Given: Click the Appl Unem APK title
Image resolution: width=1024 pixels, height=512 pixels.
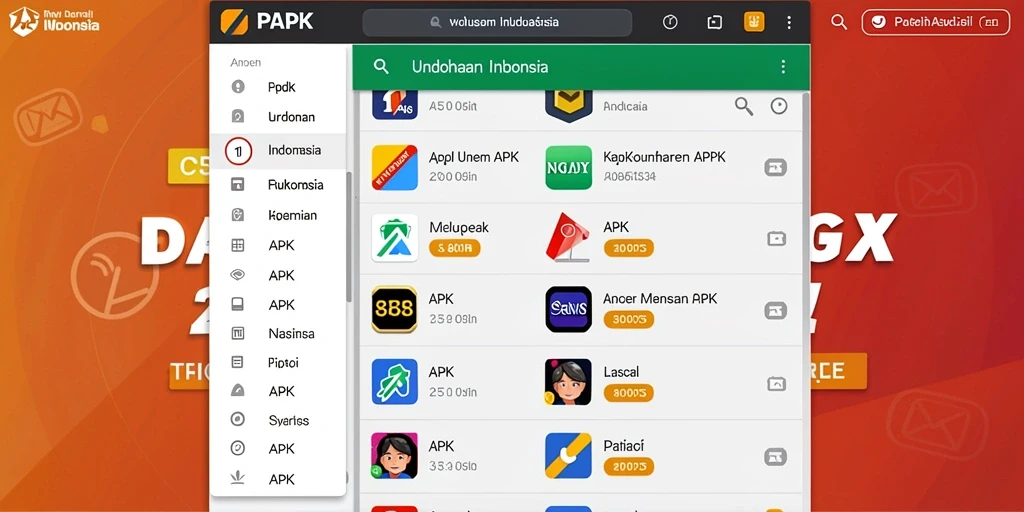Looking at the screenshot, I should [474, 157].
